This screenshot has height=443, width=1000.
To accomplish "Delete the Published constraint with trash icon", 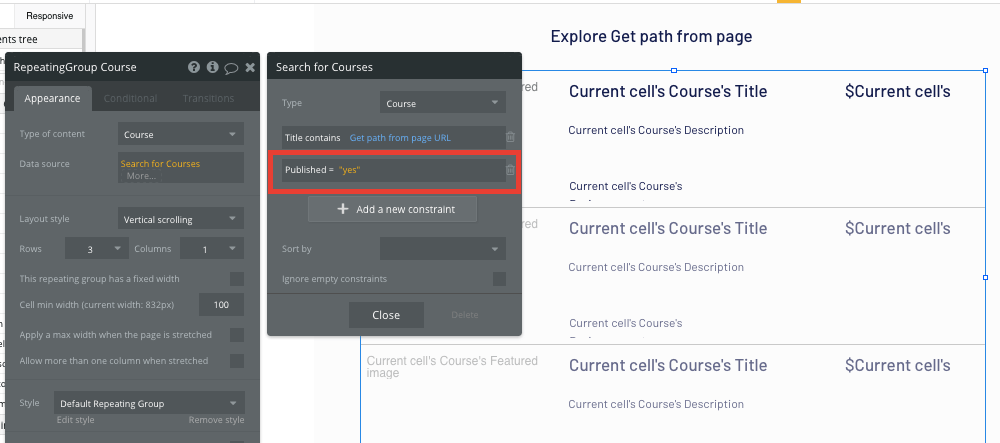I will pos(510,170).
